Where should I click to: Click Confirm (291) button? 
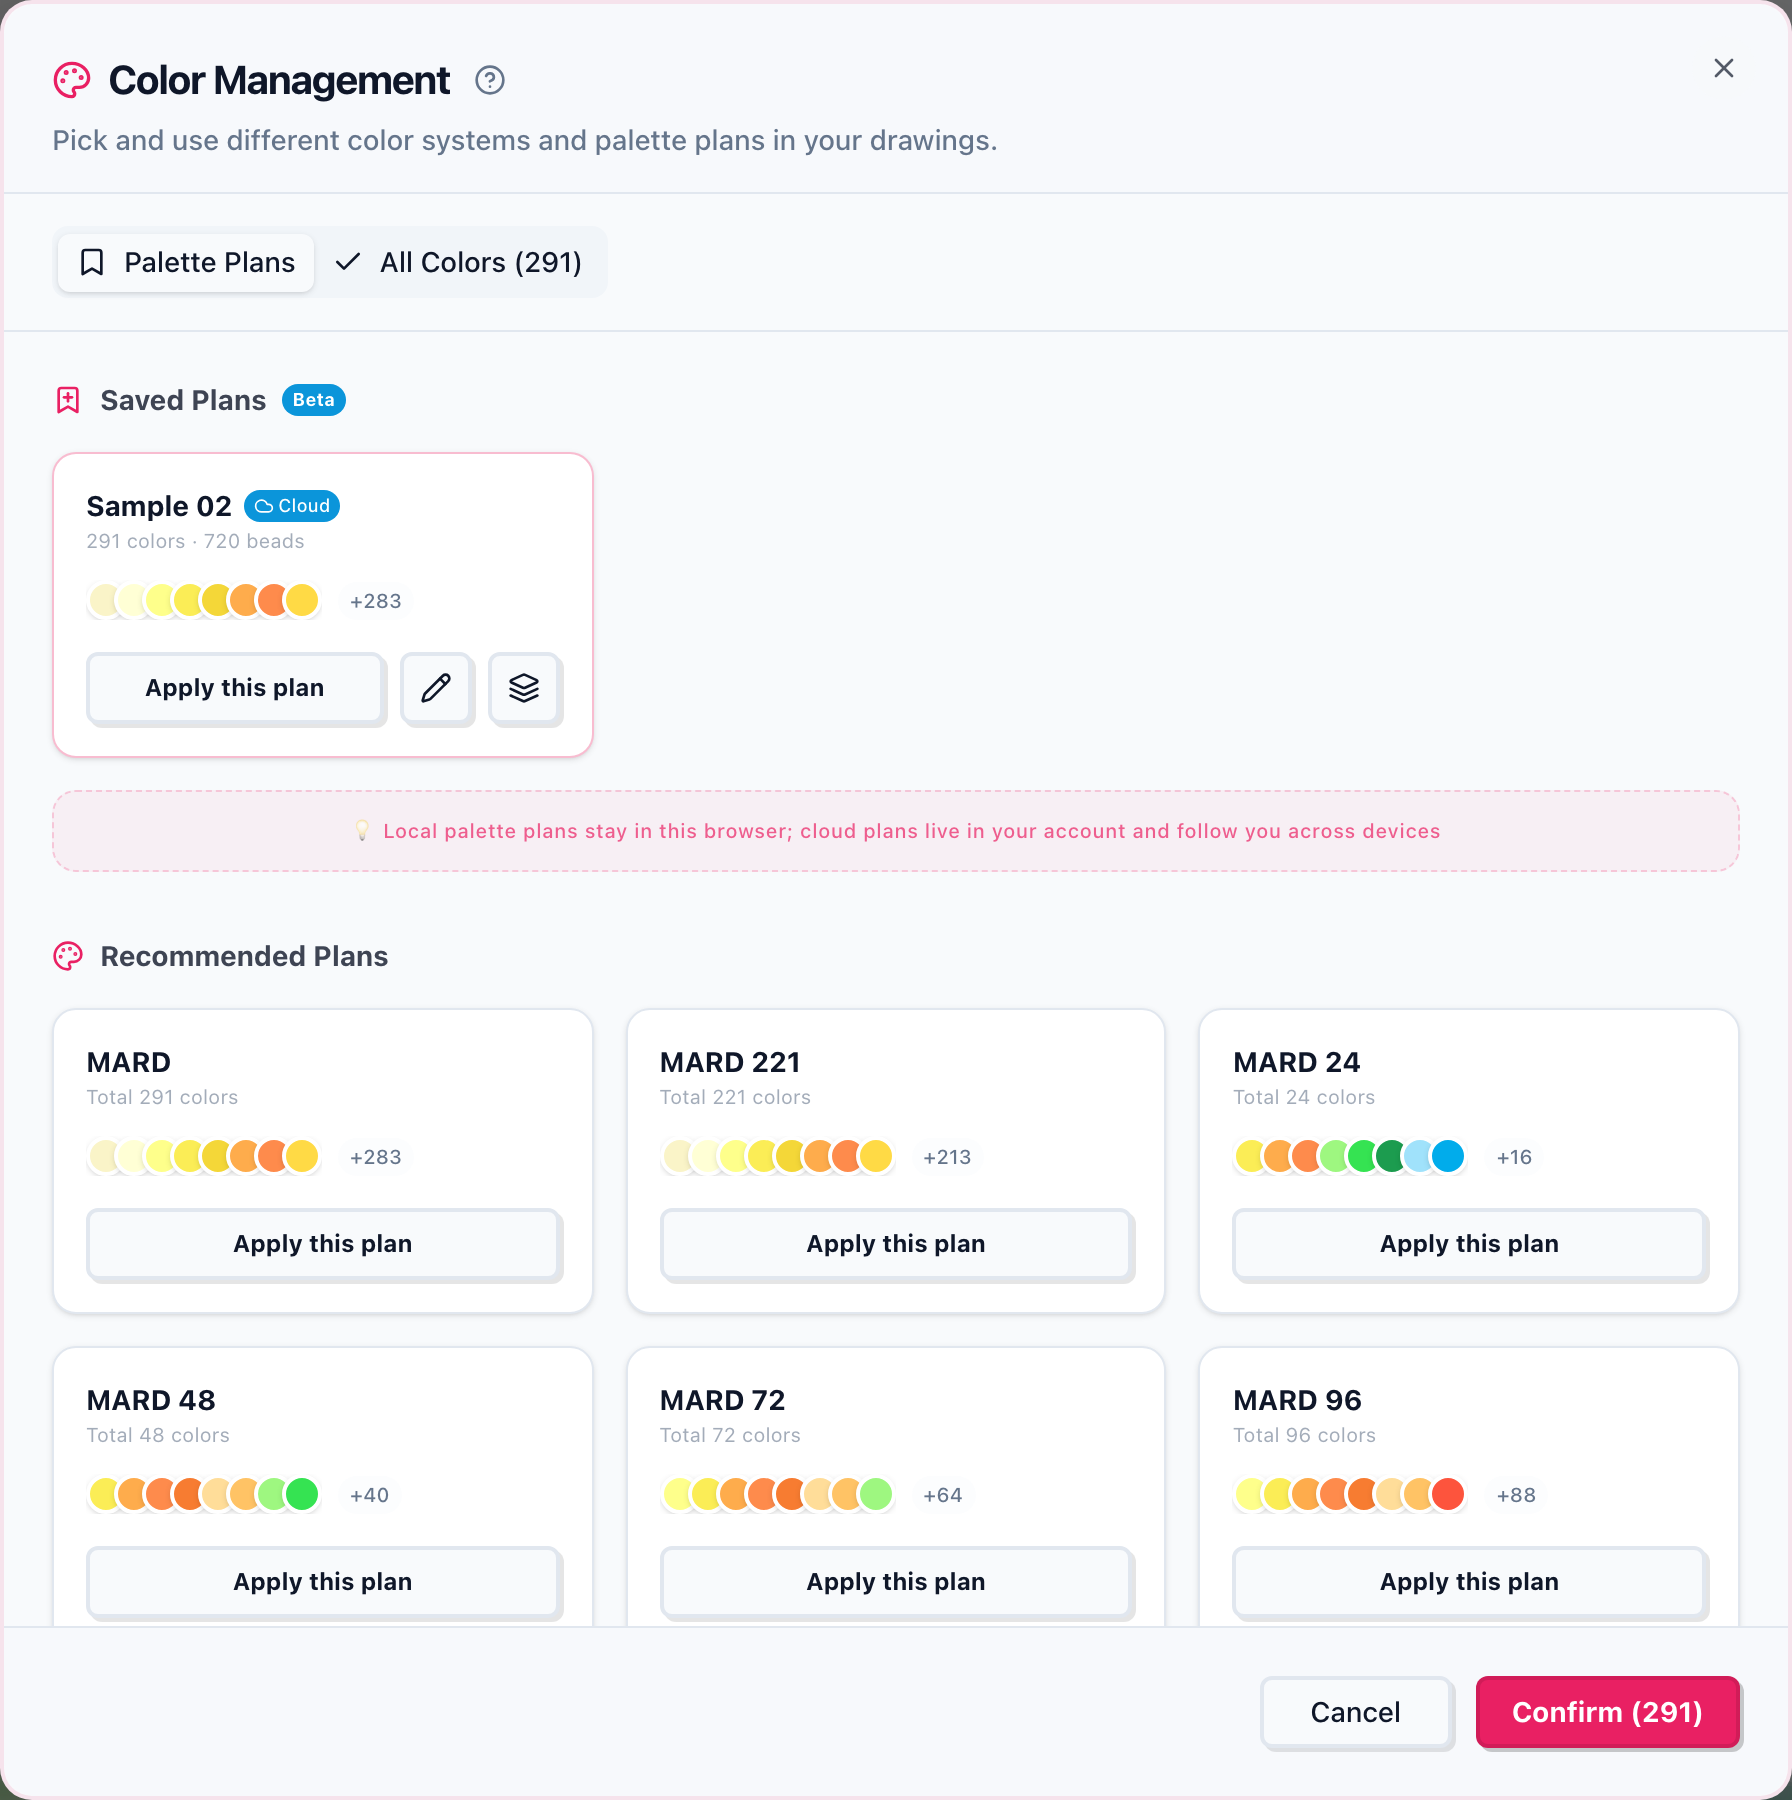tap(1608, 1713)
